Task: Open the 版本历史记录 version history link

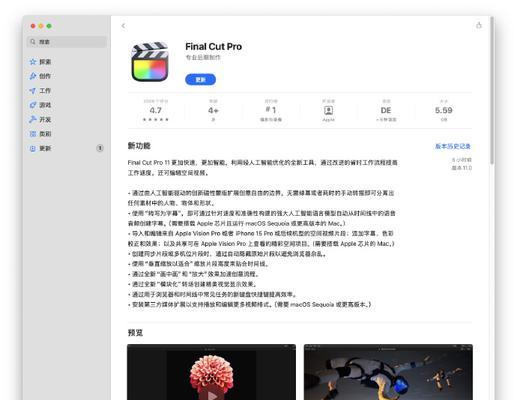Action: 453,146
